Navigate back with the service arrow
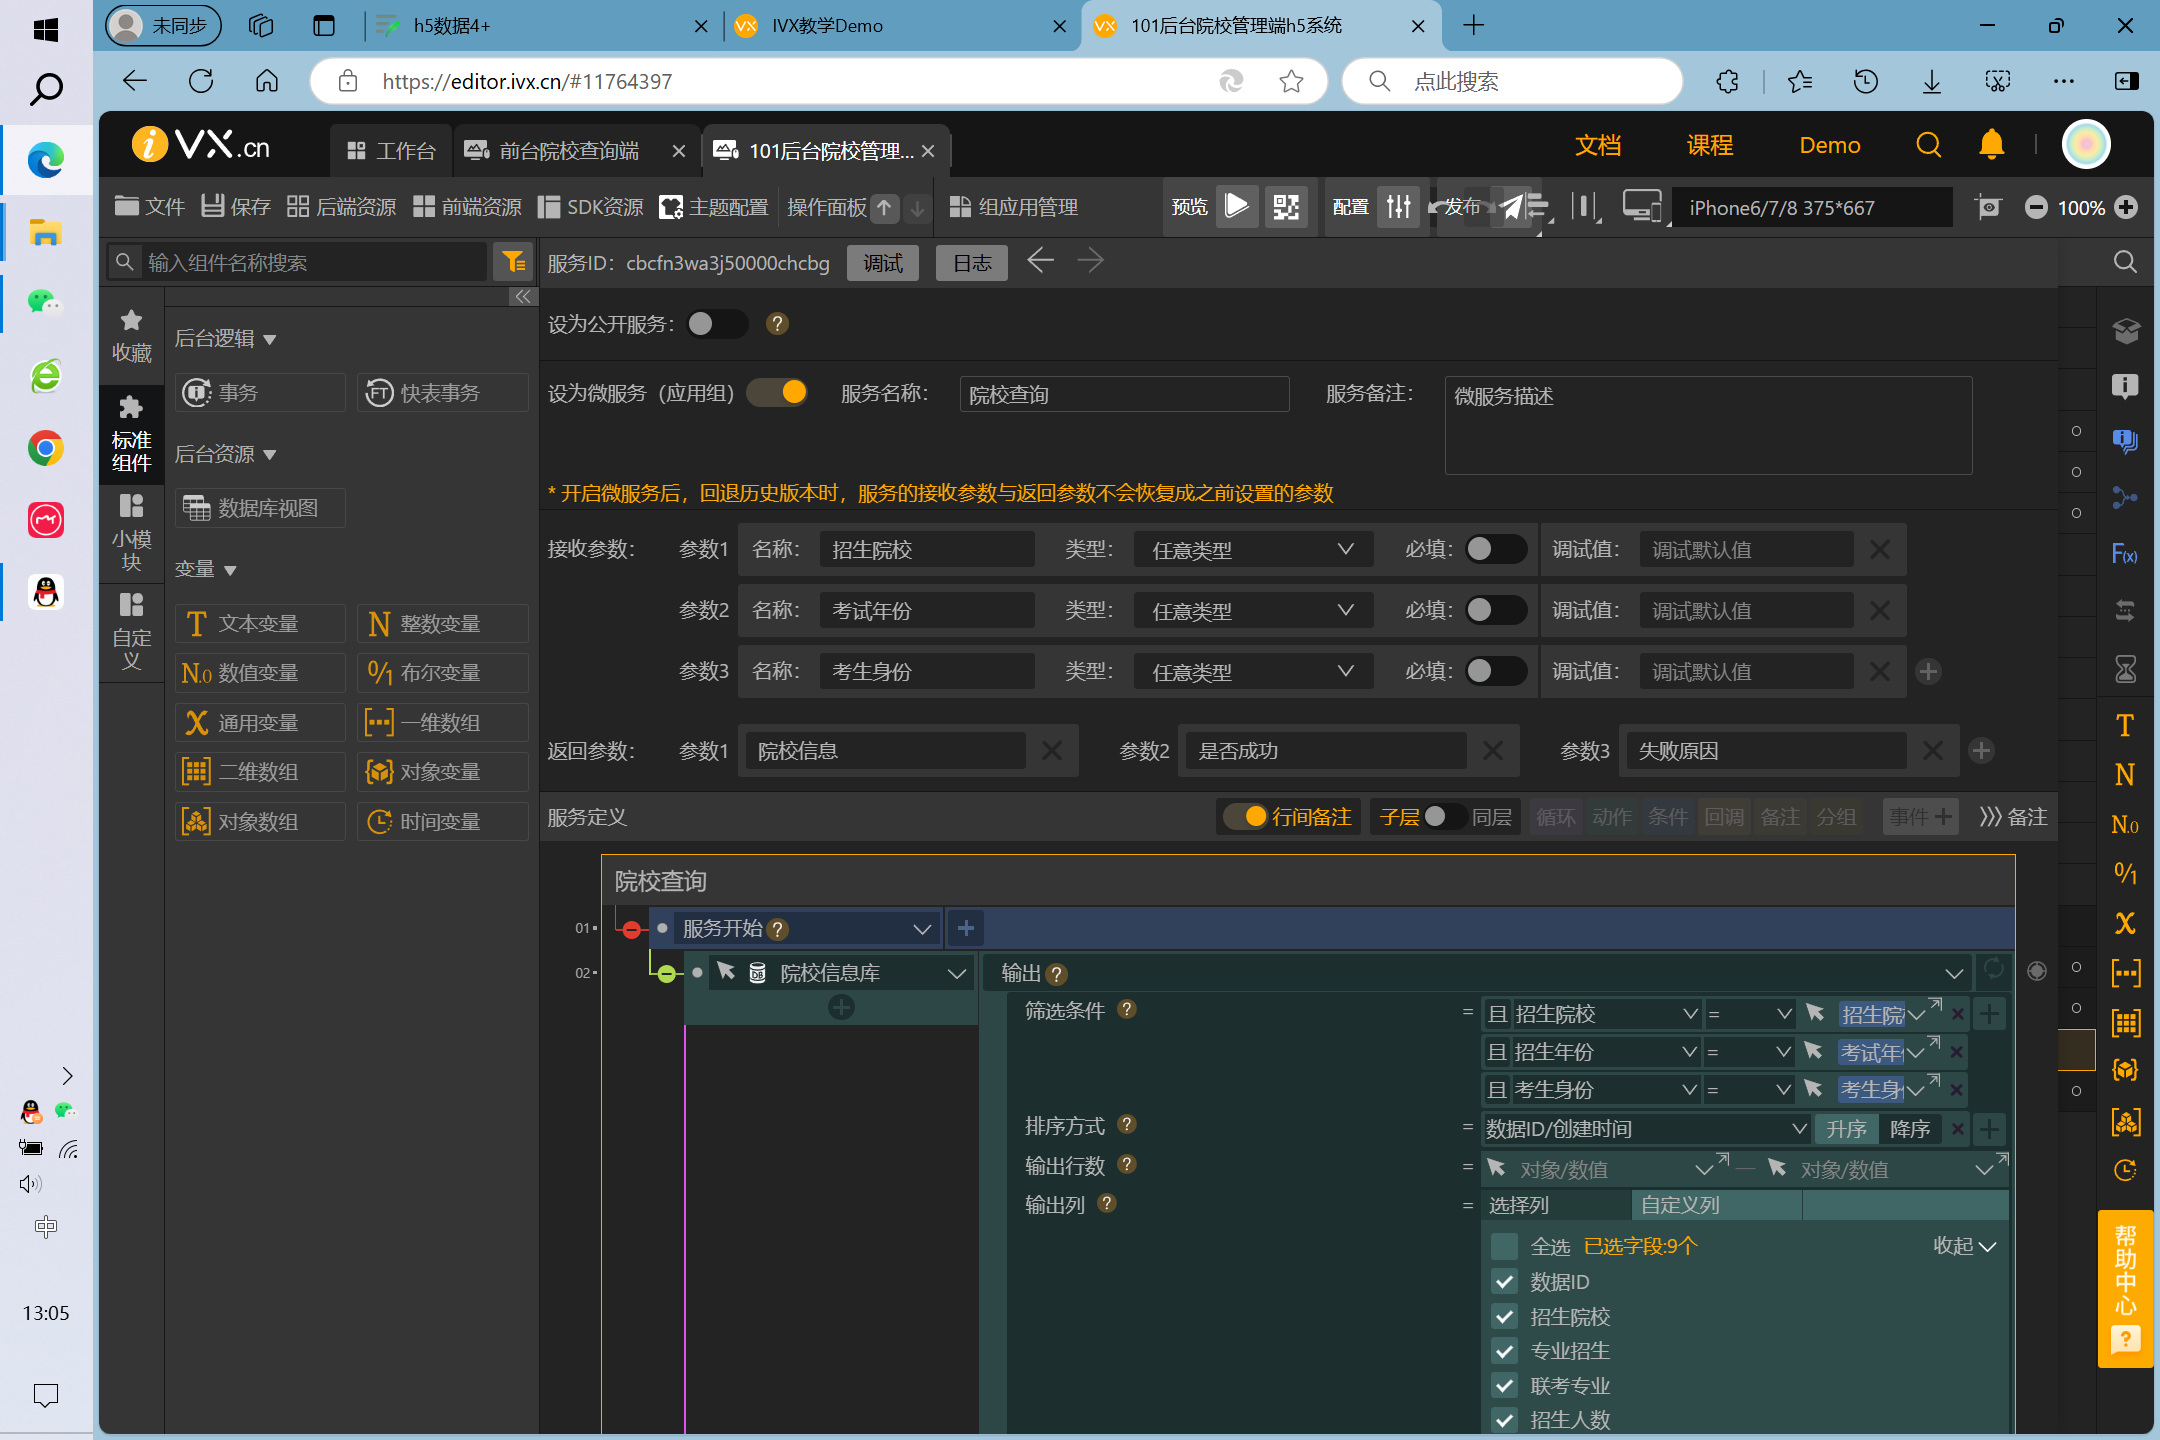Screen dimensions: 2160x1440 [x=1040, y=261]
